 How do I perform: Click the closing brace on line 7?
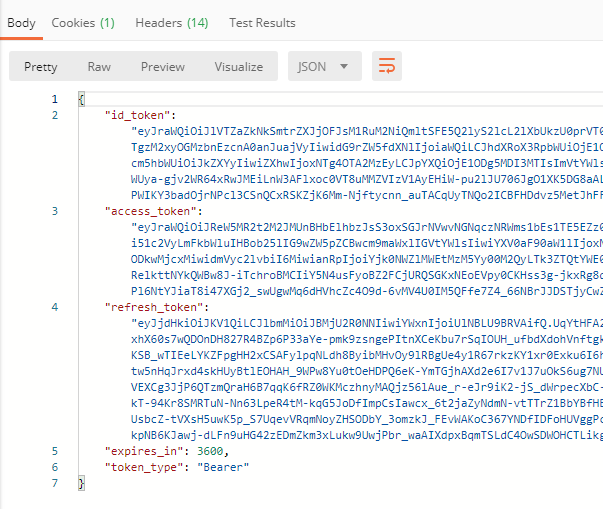point(81,483)
